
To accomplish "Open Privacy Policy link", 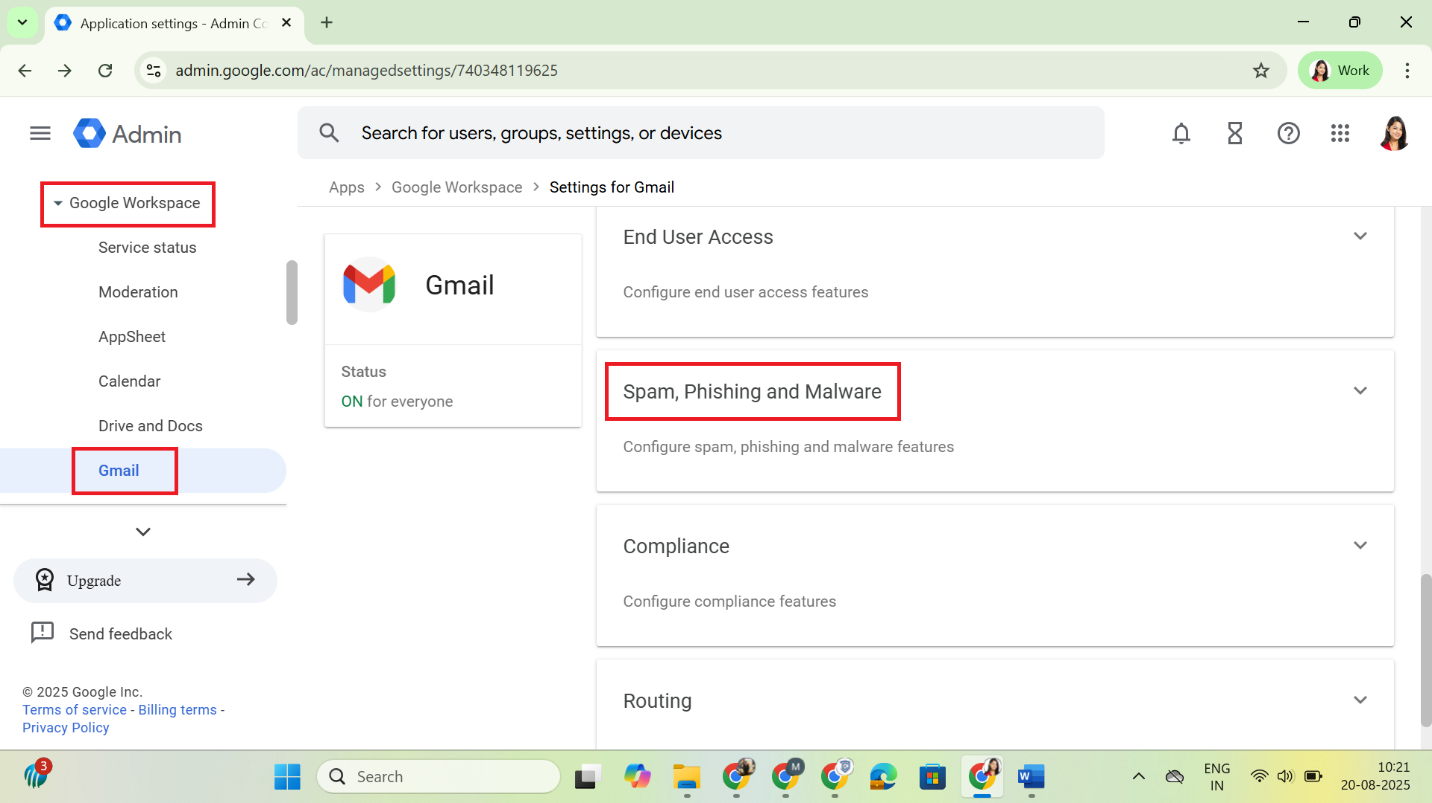I will tap(66, 728).
